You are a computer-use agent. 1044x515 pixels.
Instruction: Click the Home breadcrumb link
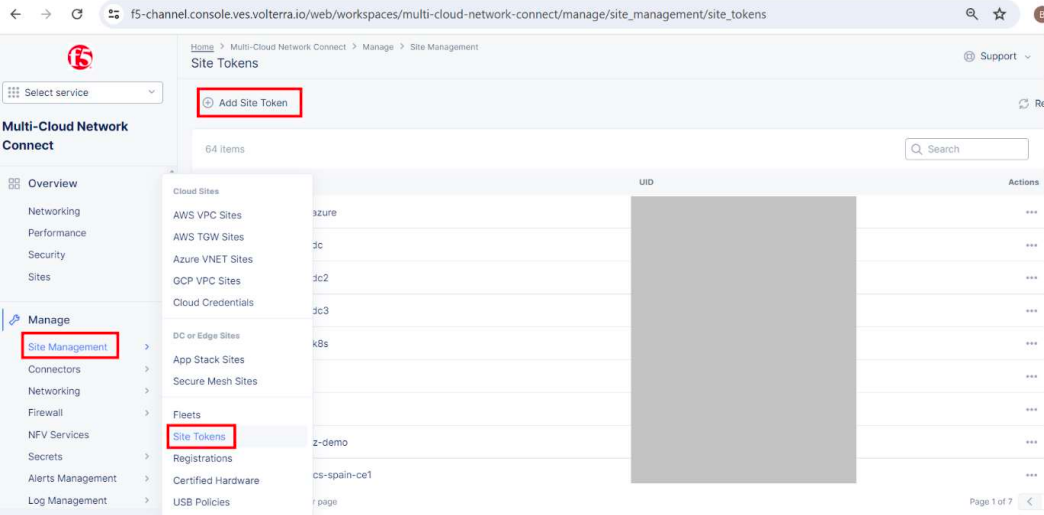(202, 47)
